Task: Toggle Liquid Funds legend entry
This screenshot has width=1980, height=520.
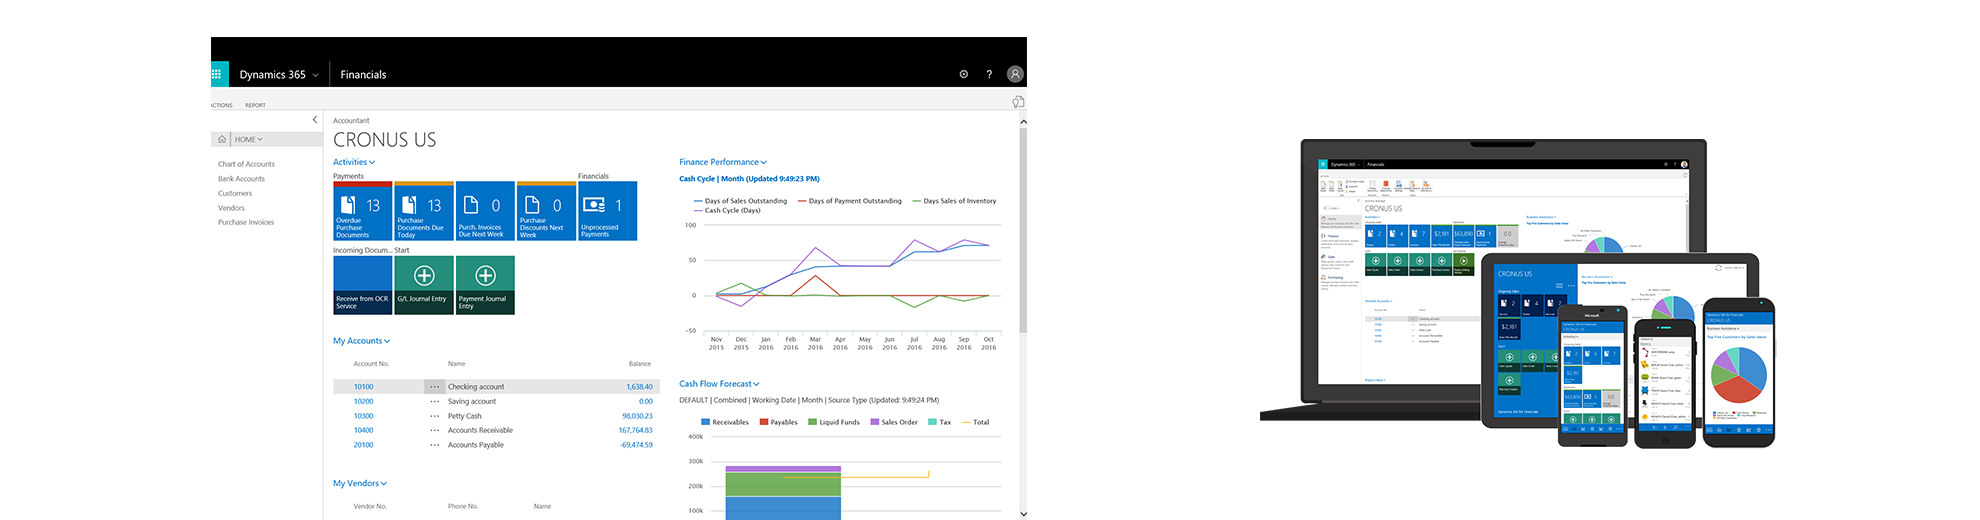Action: [834, 422]
